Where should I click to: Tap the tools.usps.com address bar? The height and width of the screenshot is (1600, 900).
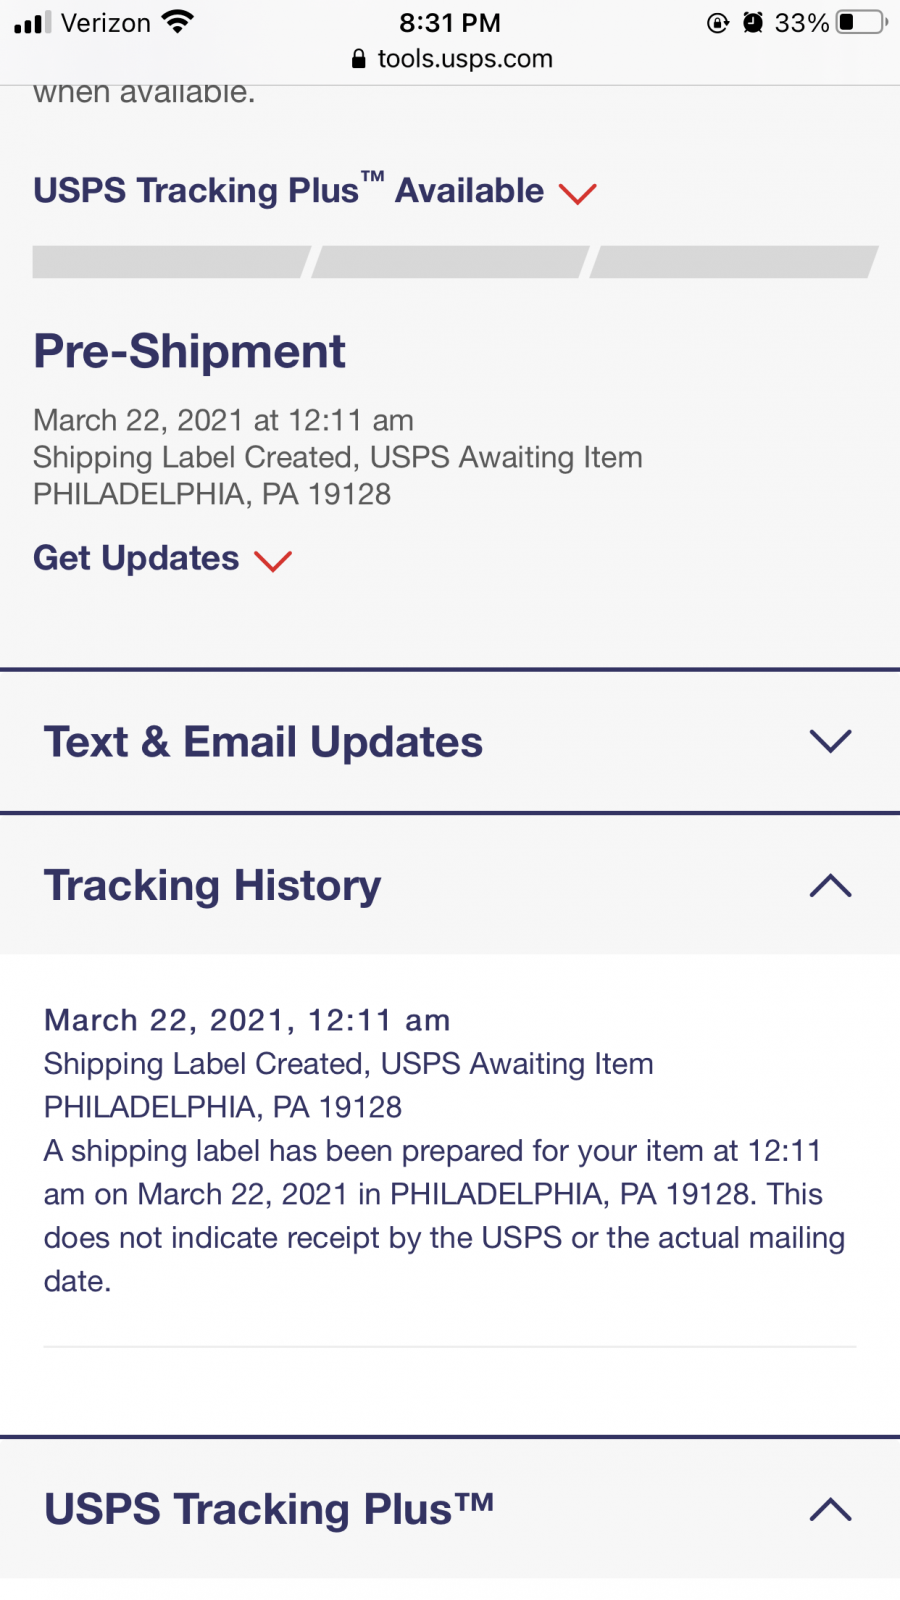tap(452, 59)
